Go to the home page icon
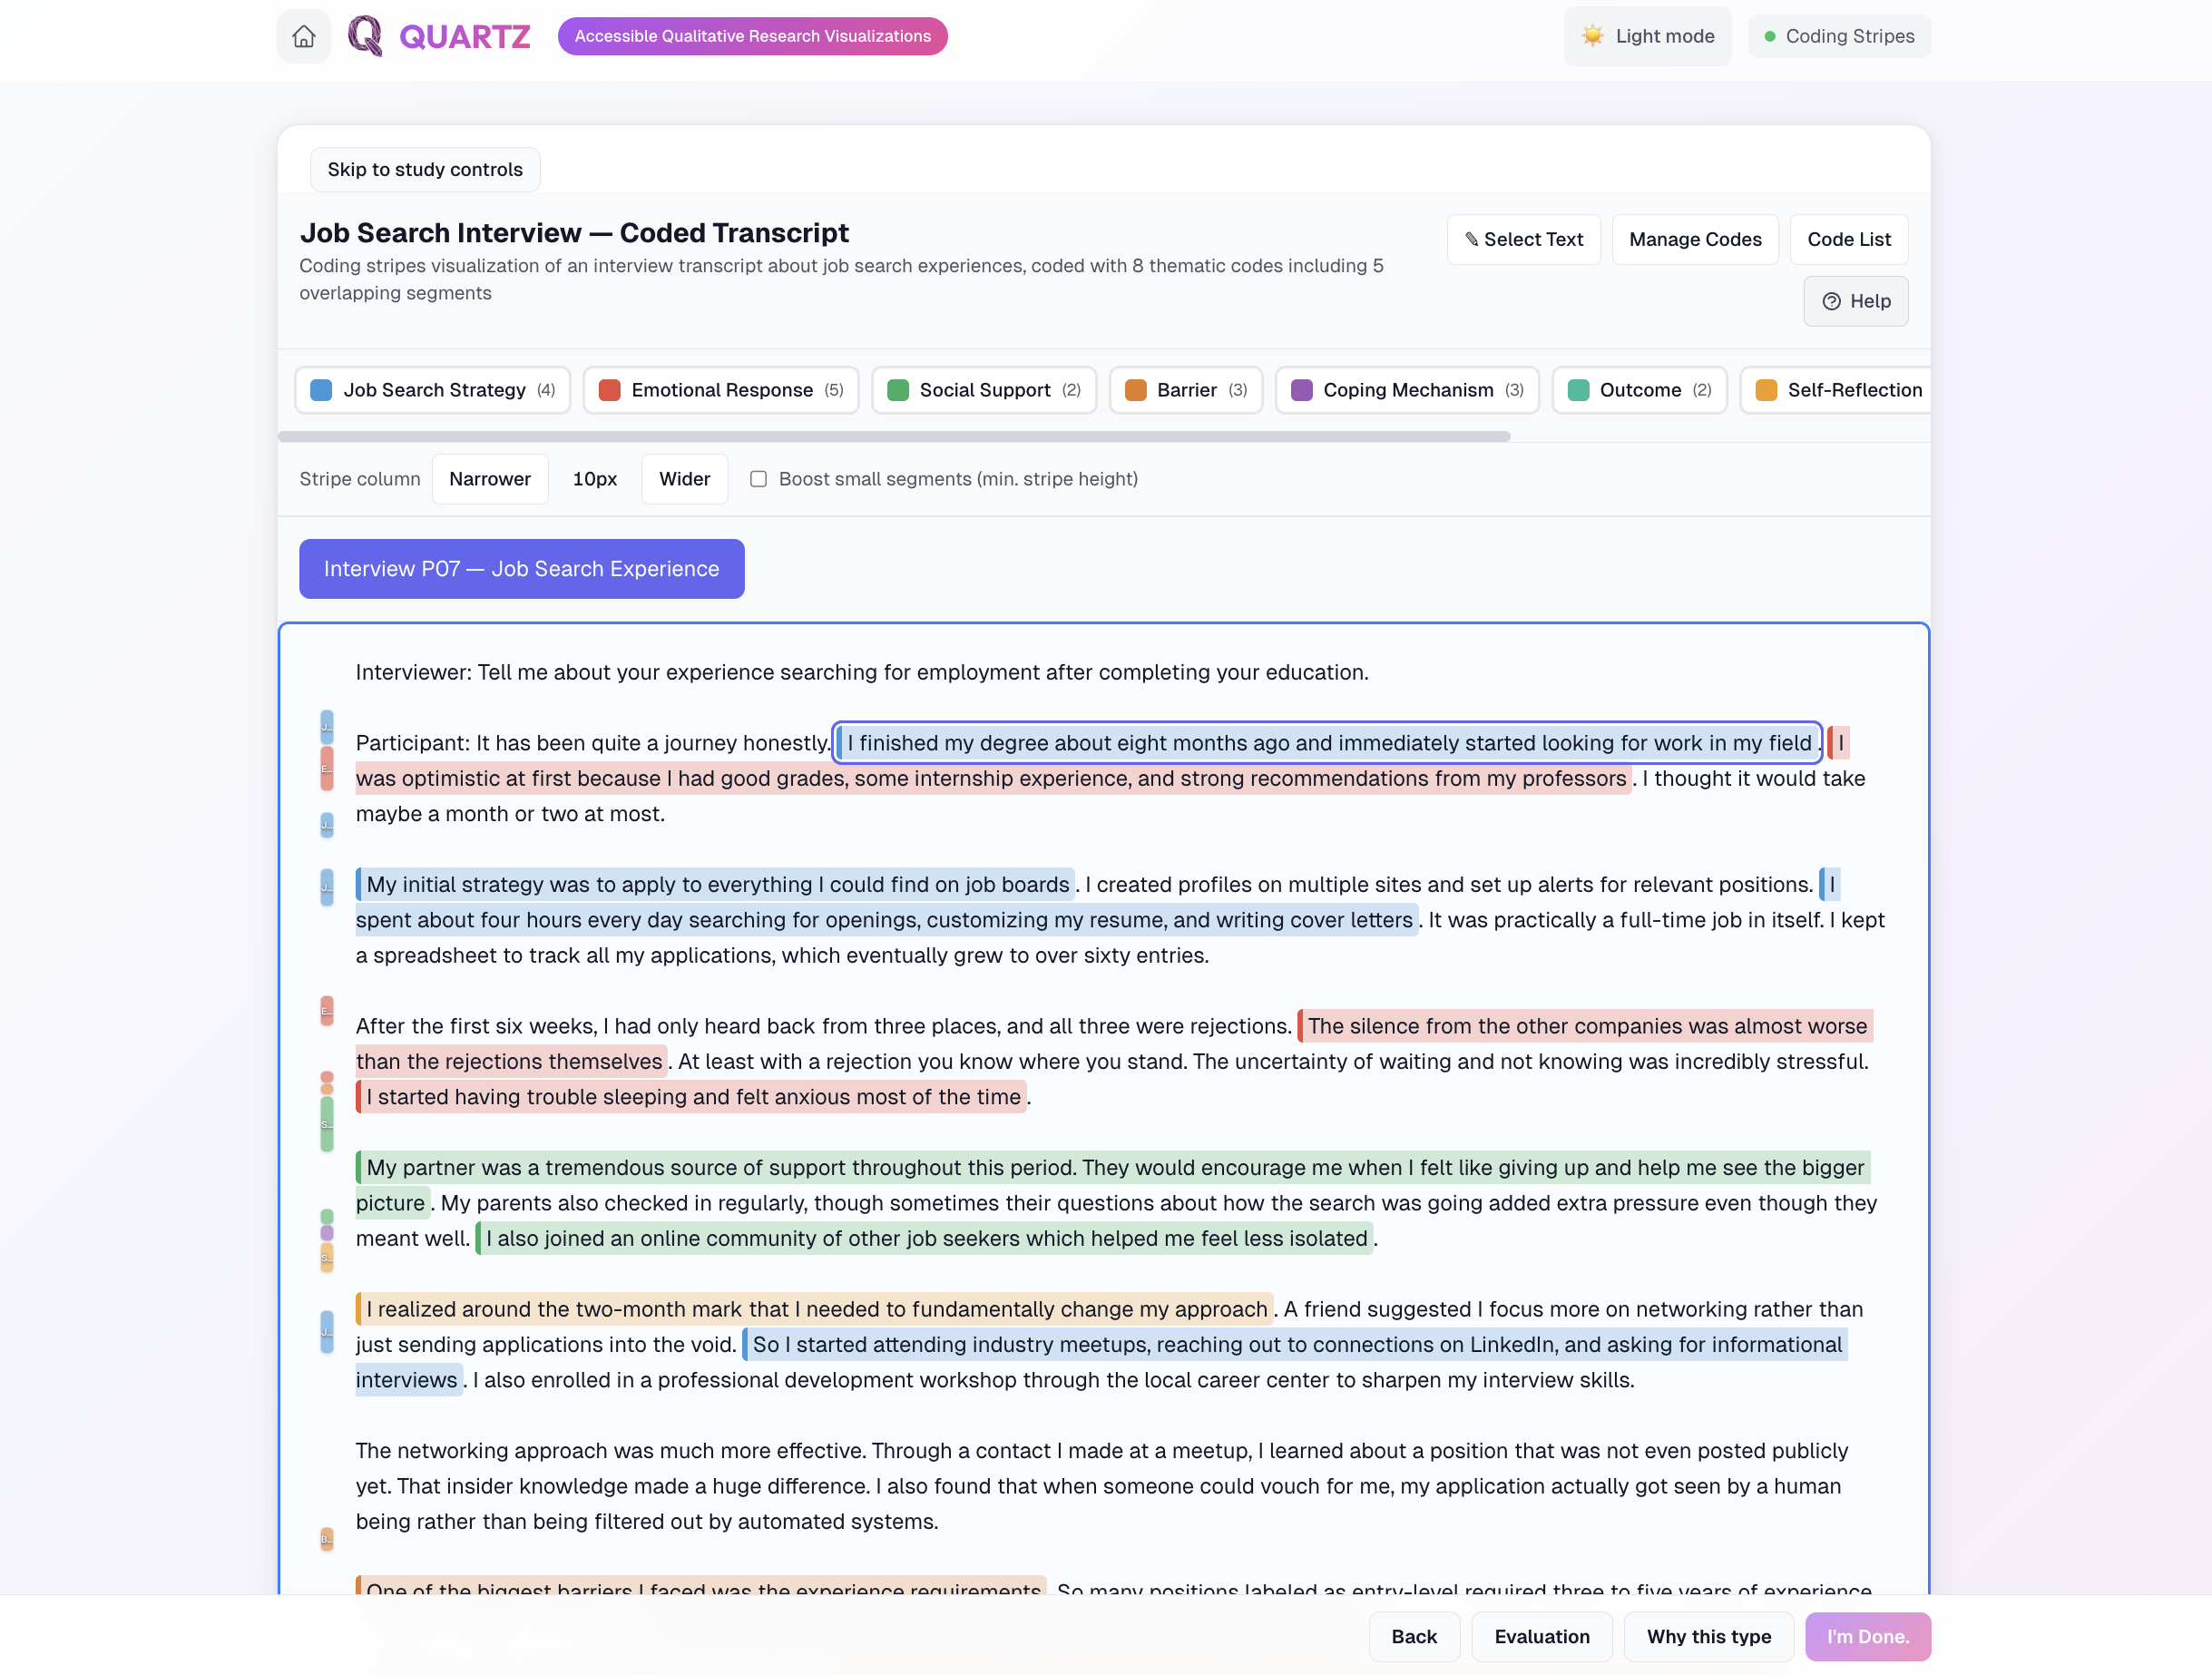Image resolution: width=2212 pixels, height=1675 pixels. [304, 36]
